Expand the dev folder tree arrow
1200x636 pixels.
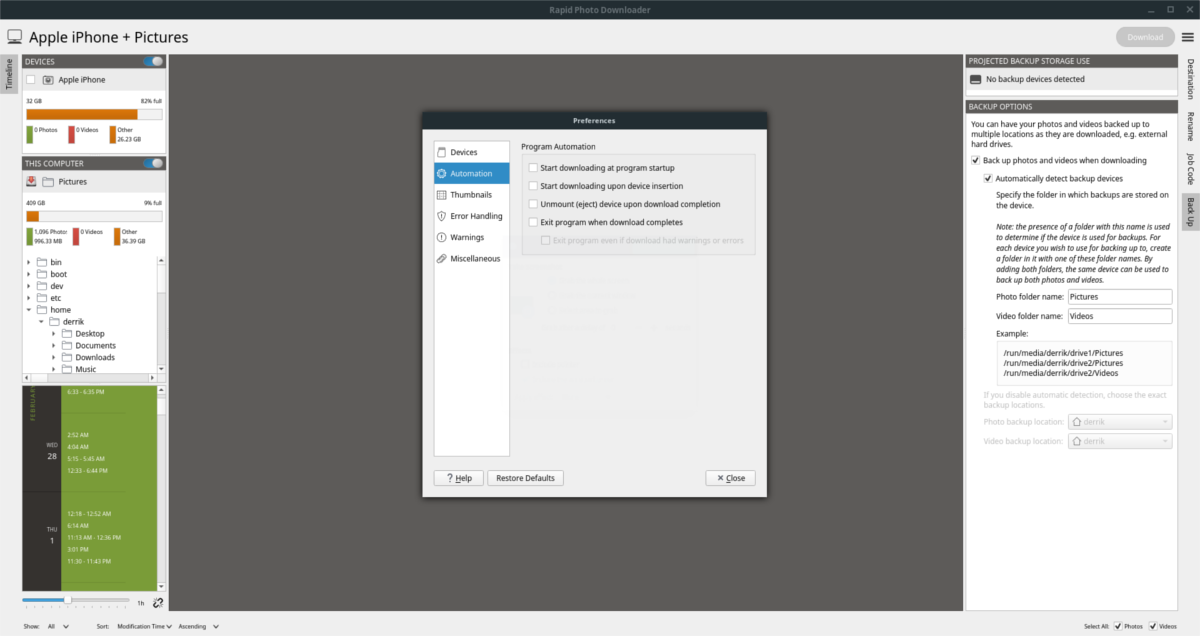coord(29,286)
